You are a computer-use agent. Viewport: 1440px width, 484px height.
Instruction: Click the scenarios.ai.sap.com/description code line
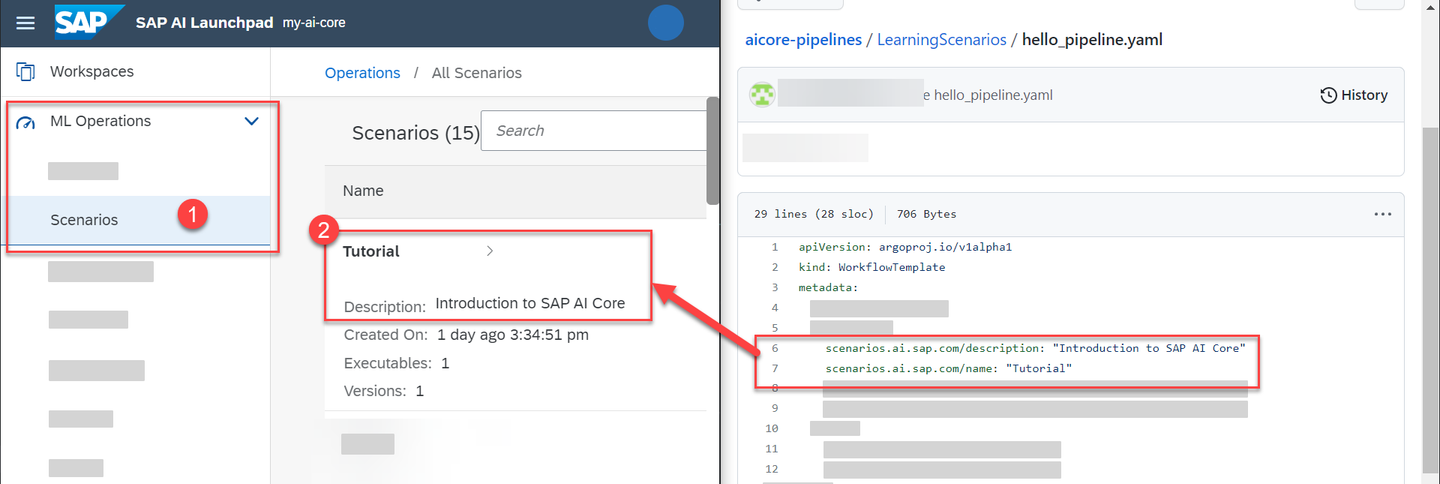(1035, 348)
